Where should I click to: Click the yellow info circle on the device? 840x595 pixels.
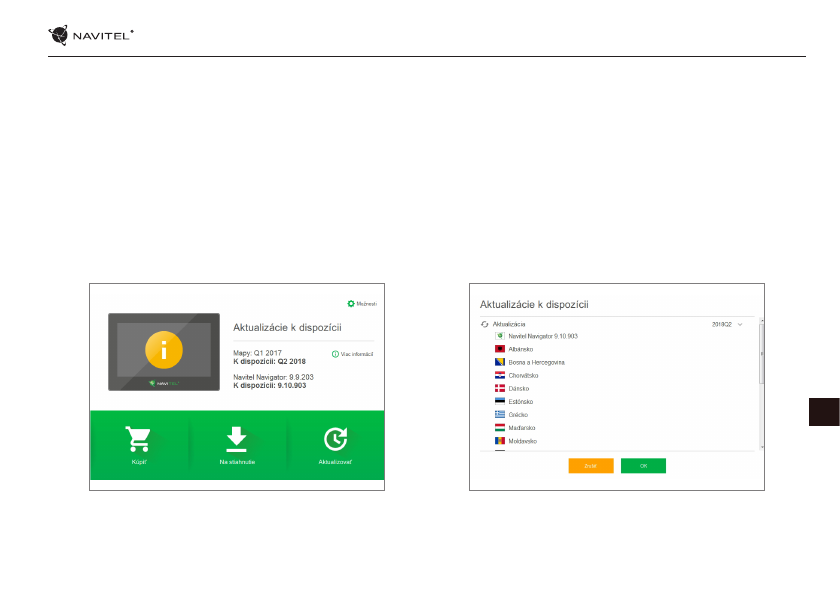pos(164,350)
